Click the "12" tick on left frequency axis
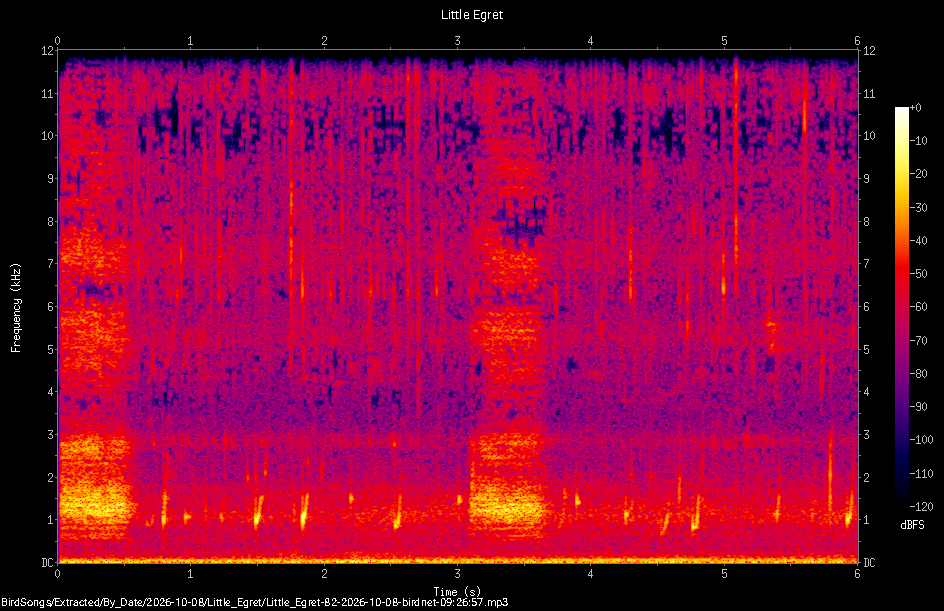This screenshot has width=944, height=611. [x=48, y=51]
